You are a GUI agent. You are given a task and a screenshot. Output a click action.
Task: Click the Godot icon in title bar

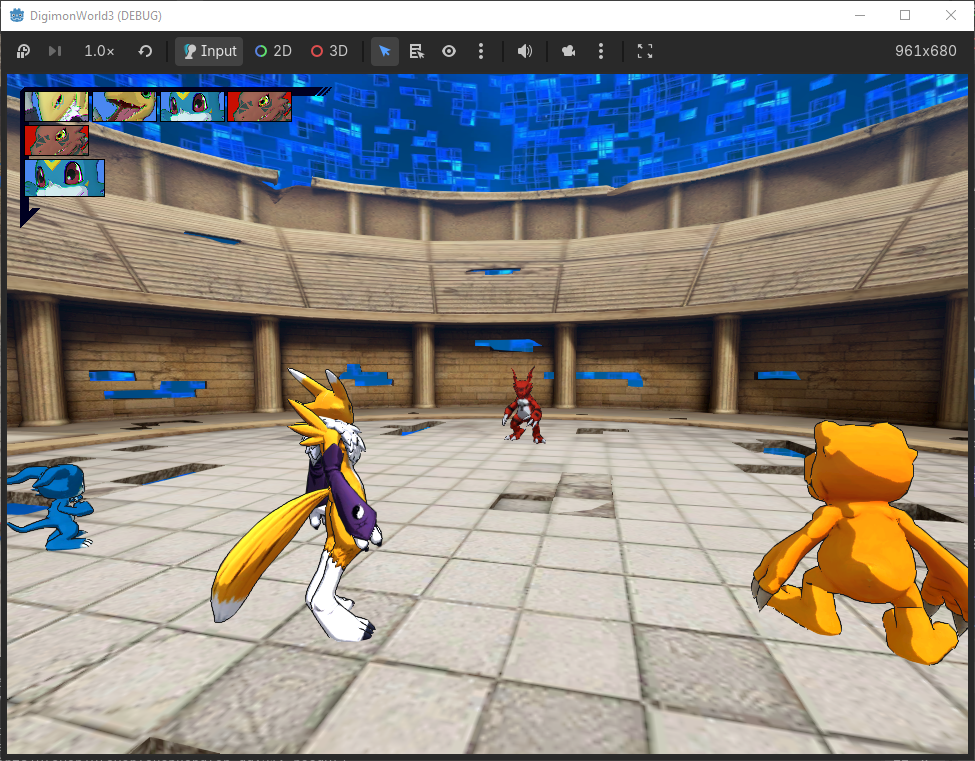tap(17, 16)
